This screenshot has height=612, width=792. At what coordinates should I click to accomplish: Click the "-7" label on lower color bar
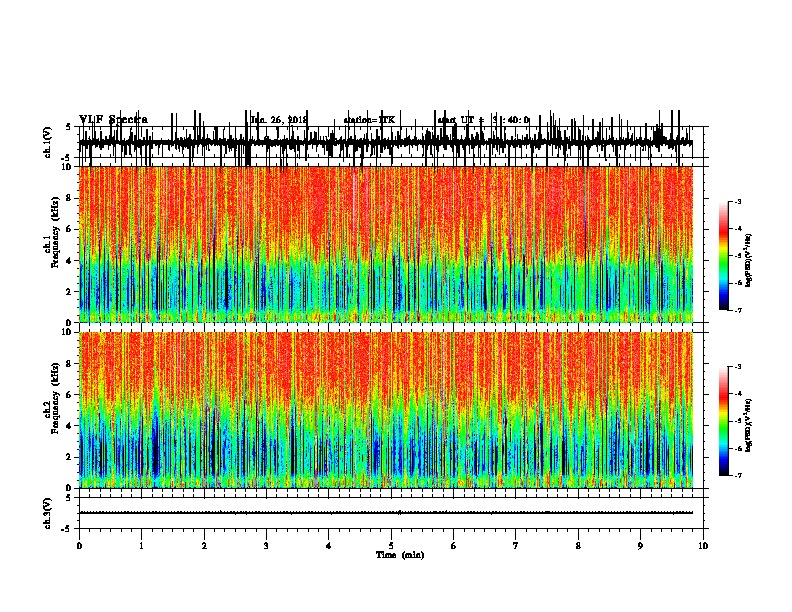pos(738,476)
